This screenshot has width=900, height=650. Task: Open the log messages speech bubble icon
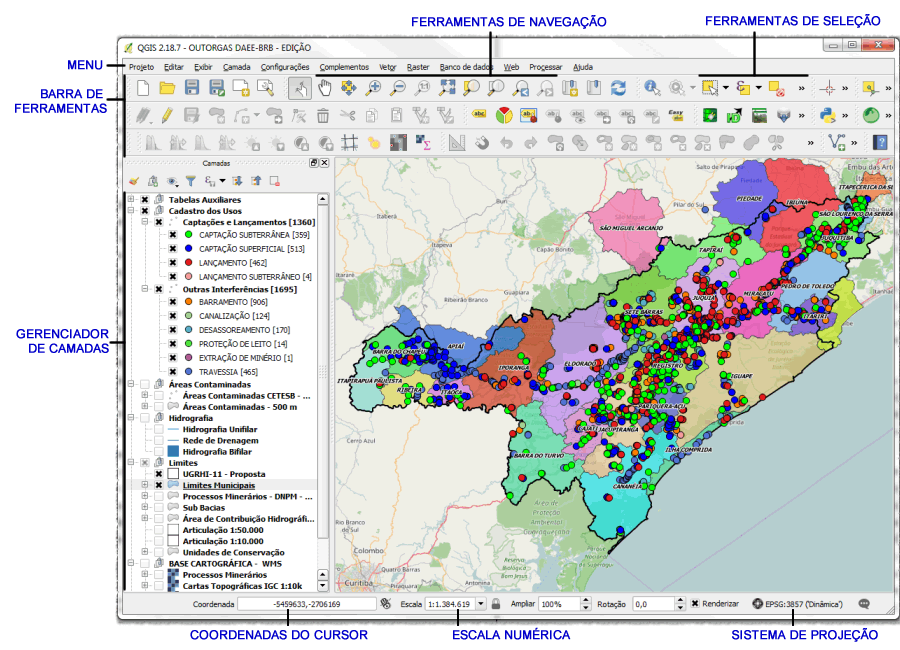click(864, 604)
